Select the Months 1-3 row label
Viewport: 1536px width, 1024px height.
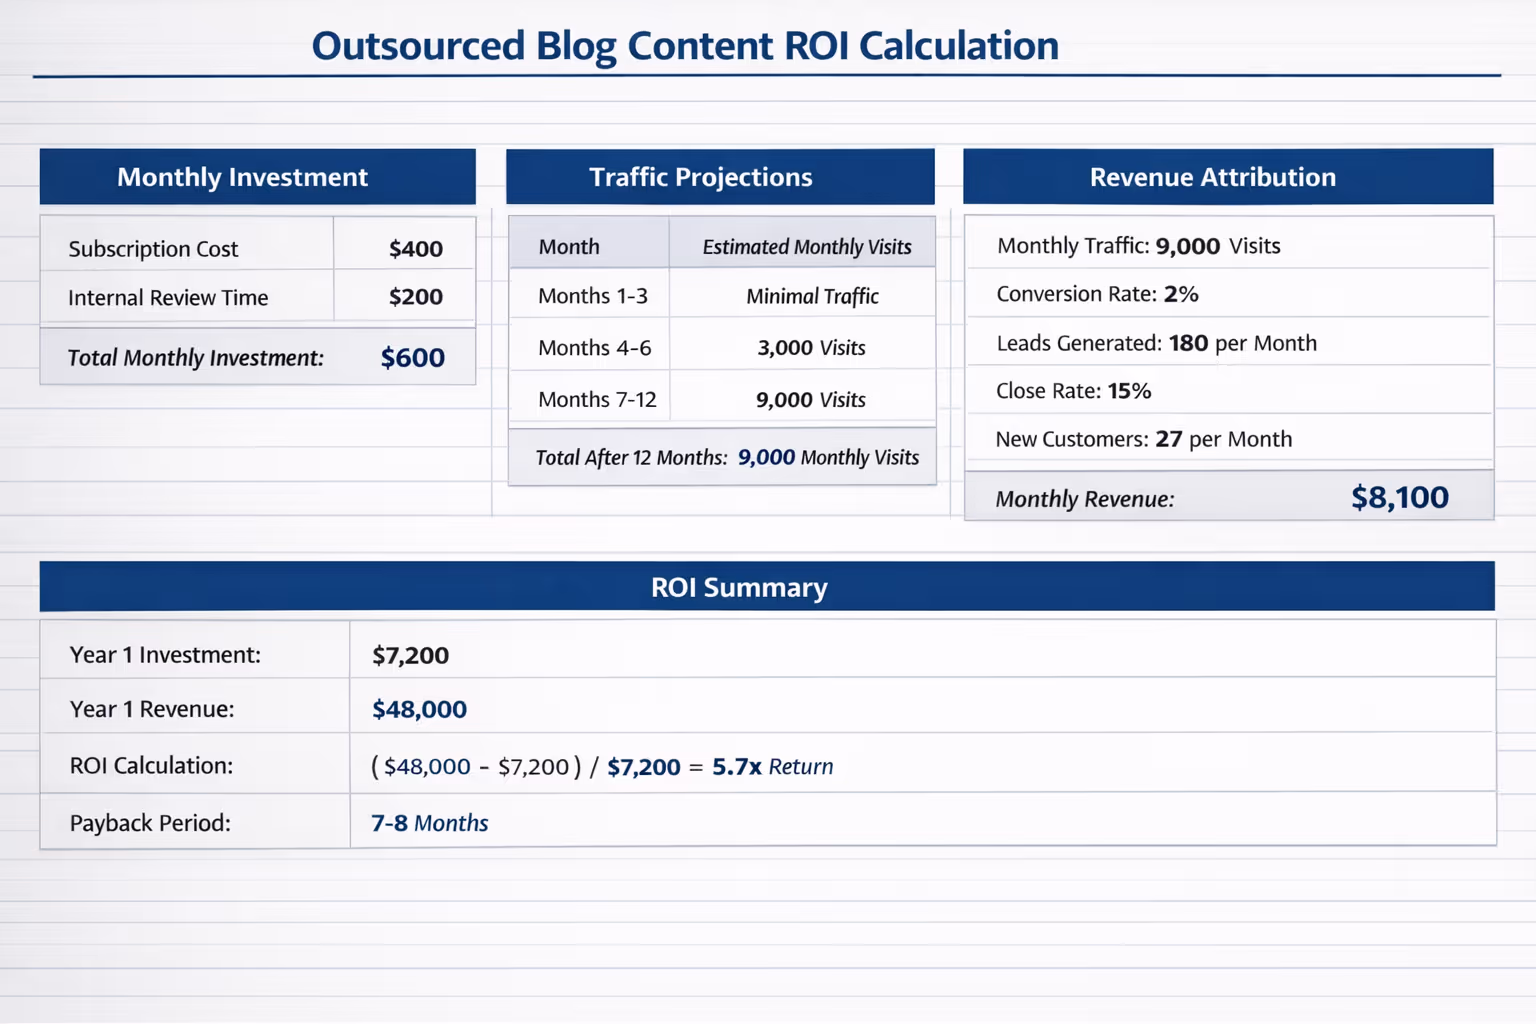[x=593, y=296]
